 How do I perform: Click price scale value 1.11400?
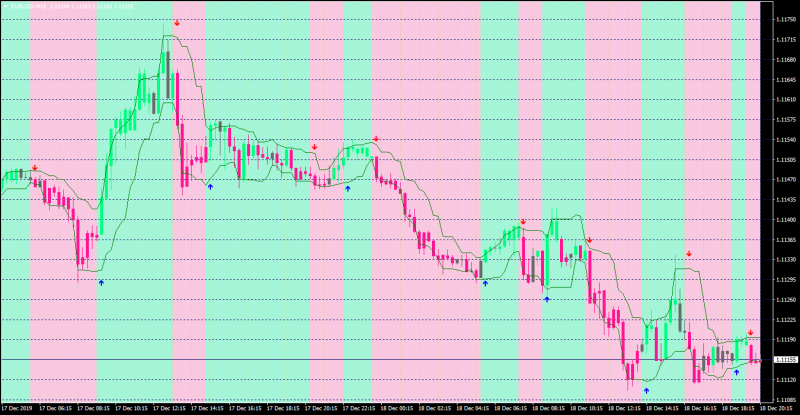pos(786,219)
